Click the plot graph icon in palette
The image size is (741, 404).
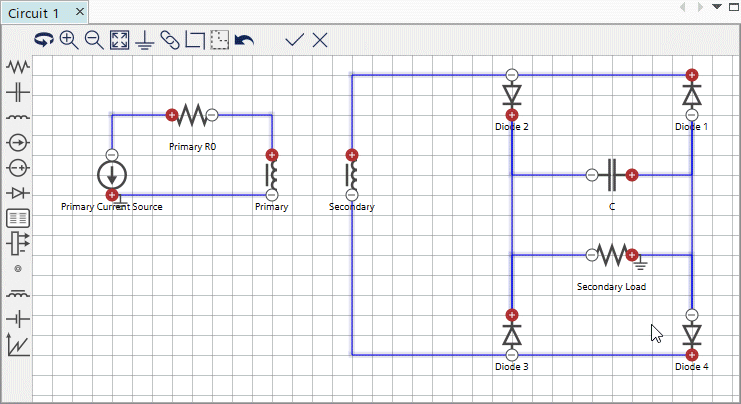[18, 345]
